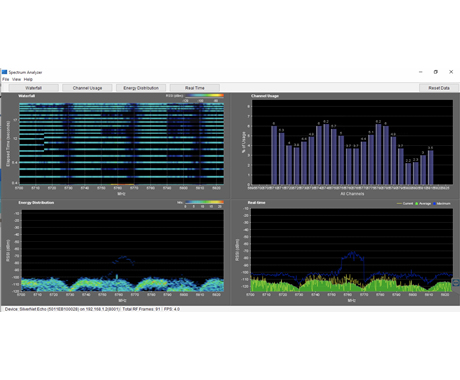460x380 pixels.
Task: Click the Average legend entry in Real time
Action: tap(423, 203)
